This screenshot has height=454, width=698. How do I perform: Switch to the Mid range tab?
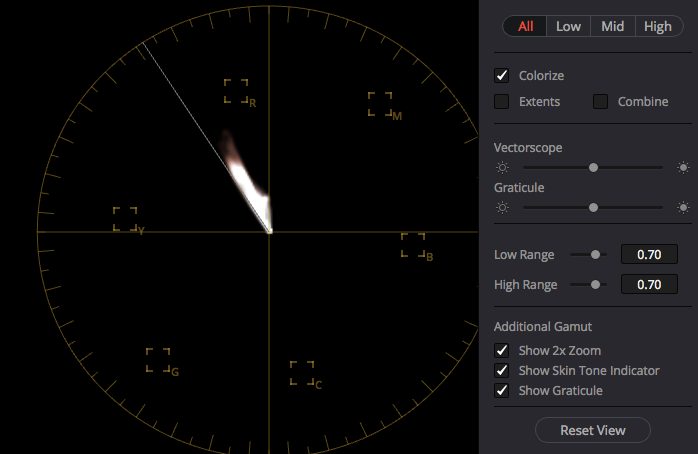click(x=613, y=27)
